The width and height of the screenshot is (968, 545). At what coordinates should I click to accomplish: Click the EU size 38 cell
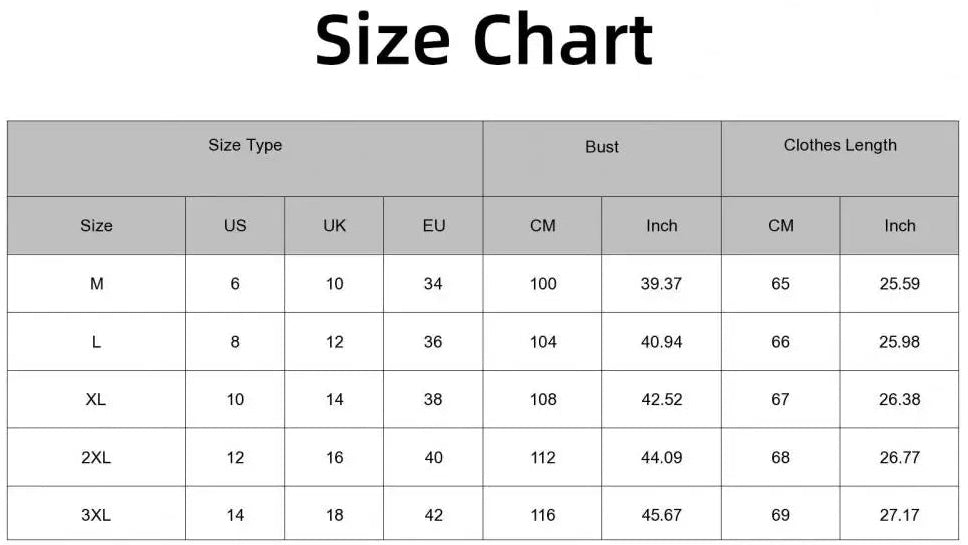[433, 400]
